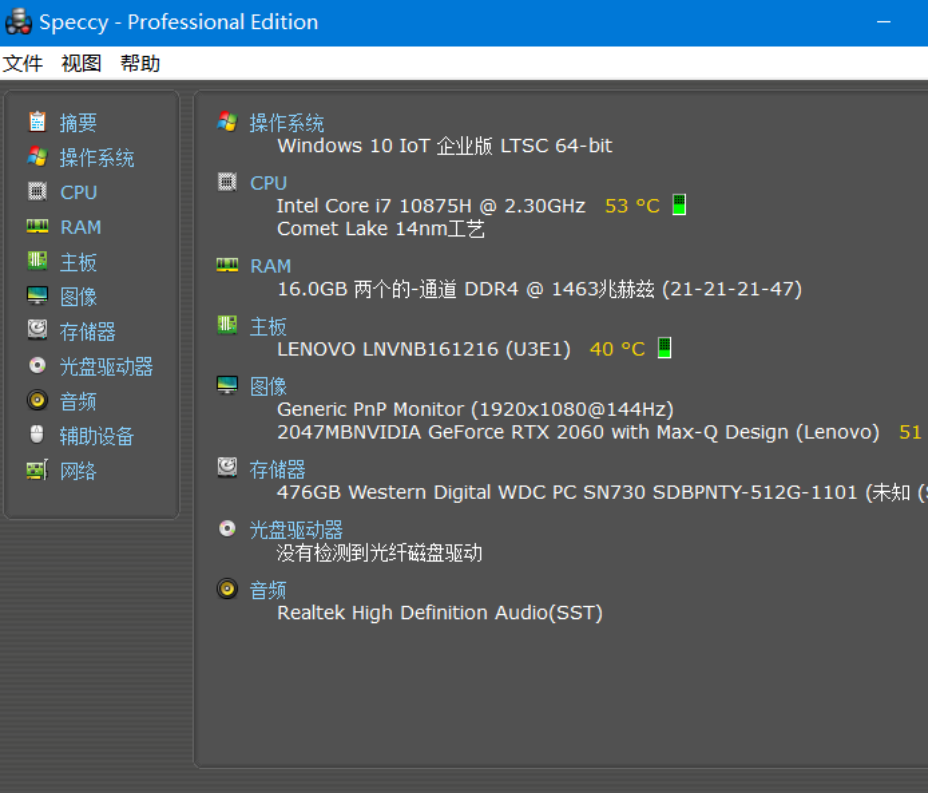Open the 图像 sidebar section
The width and height of the screenshot is (928, 793).
click(78, 297)
